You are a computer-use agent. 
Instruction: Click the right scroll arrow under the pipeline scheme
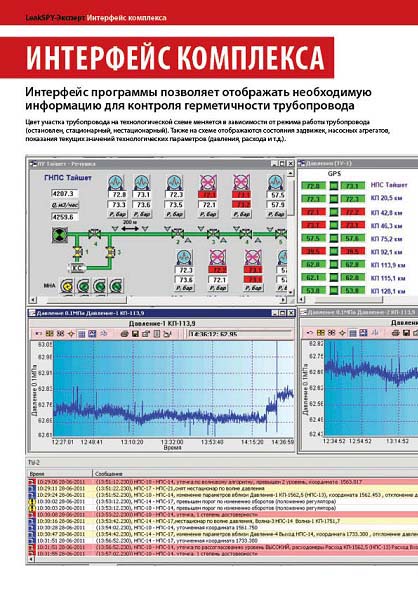[283, 300]
